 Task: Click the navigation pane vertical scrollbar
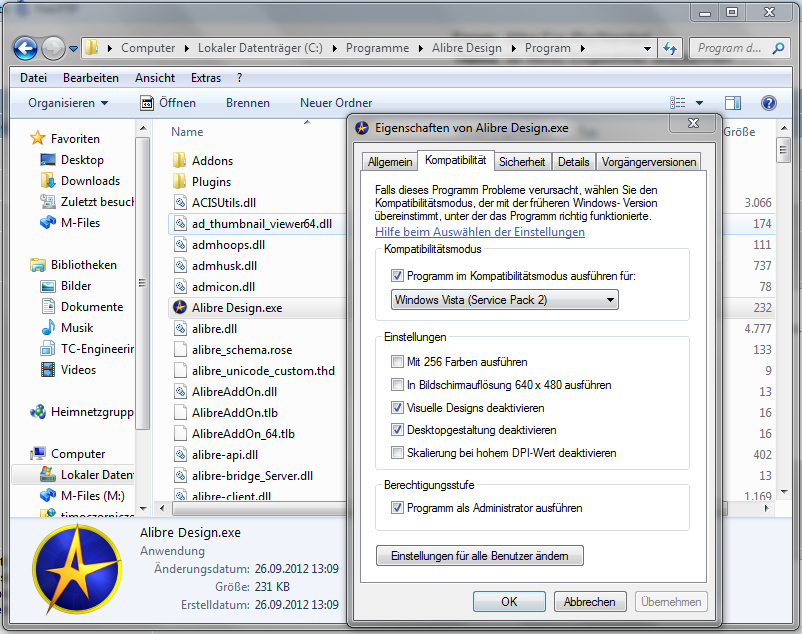143,284
